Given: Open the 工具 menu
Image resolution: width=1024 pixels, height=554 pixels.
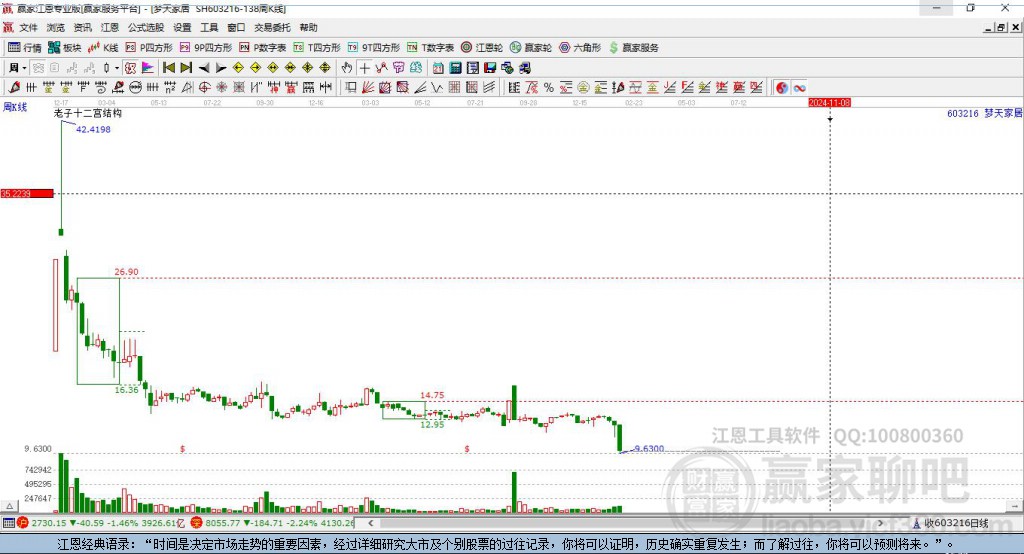Looking at the screenshot, I should (x=209, y=27).
